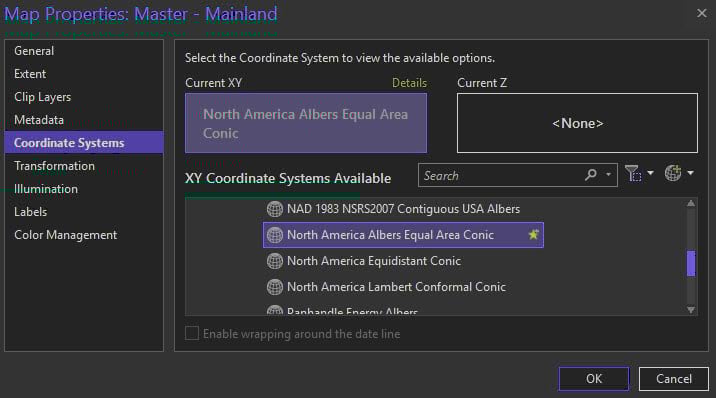Click the search magnifier icon
The height and width of the screenshot is (398, 716).
pos(590,175)
